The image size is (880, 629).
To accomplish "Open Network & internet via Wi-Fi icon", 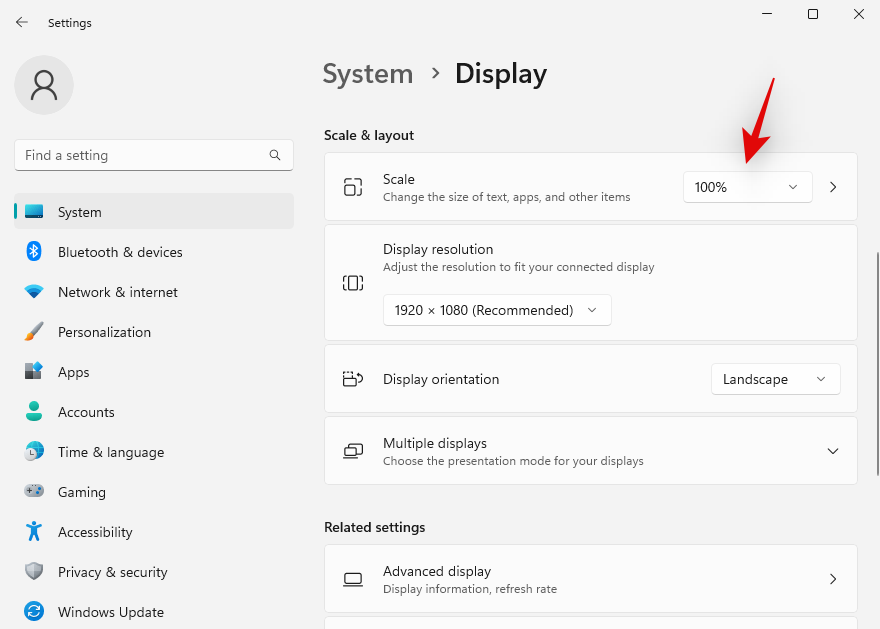I will (x=34, y=292).
